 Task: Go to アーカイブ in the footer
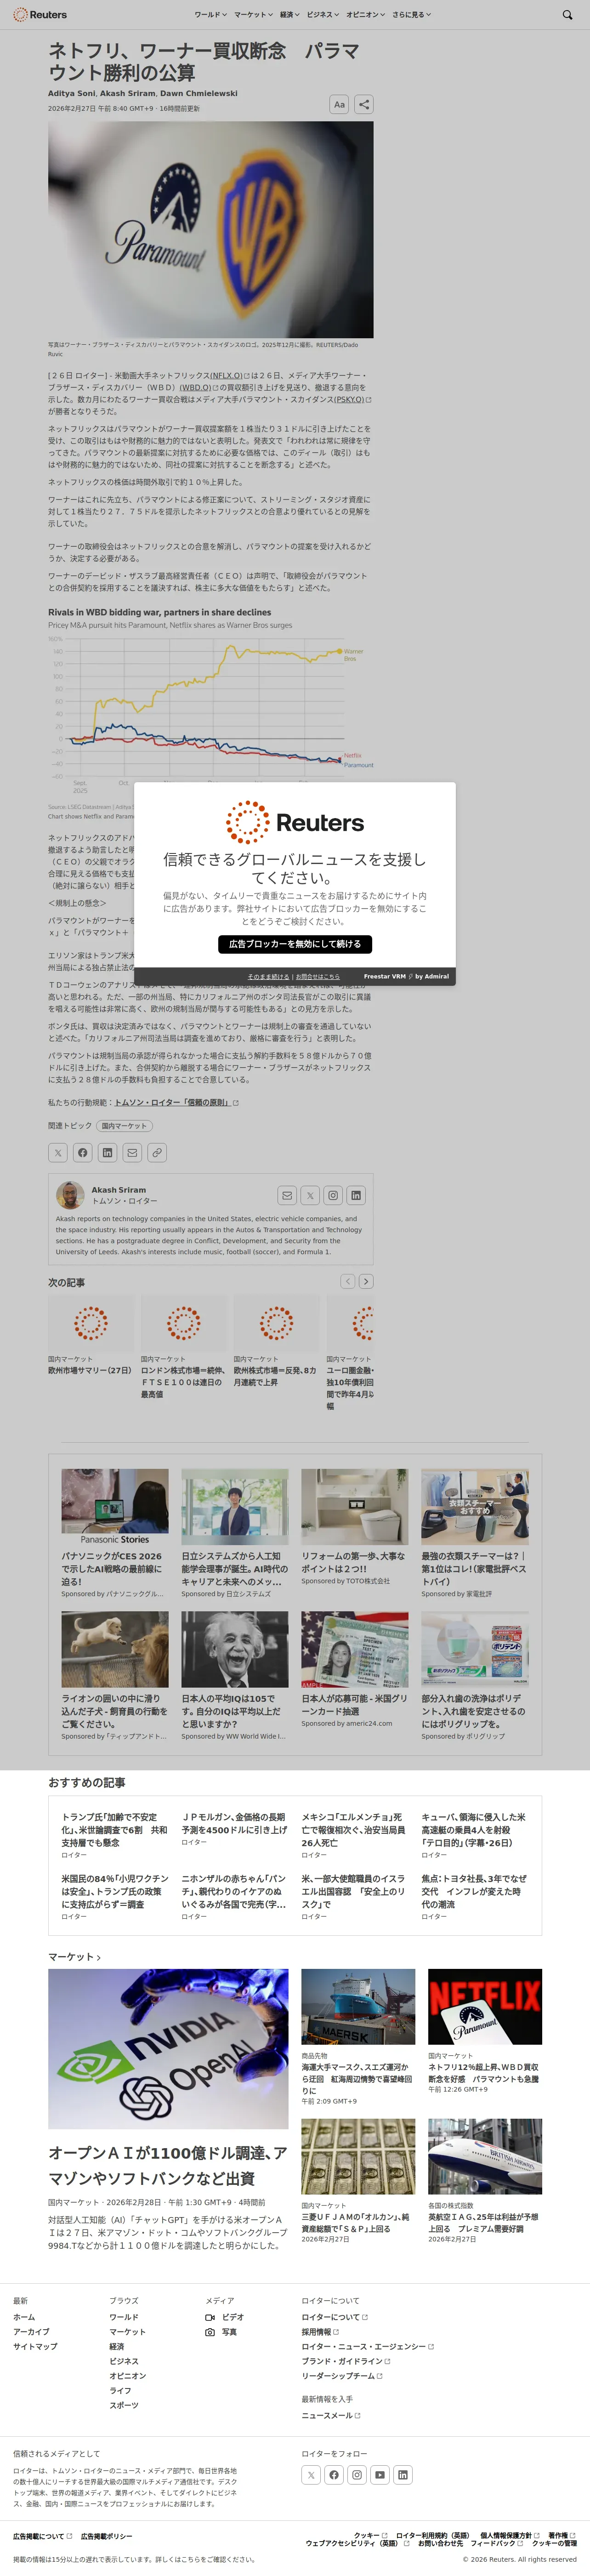pyautogui.click(x=31, y=2331)
